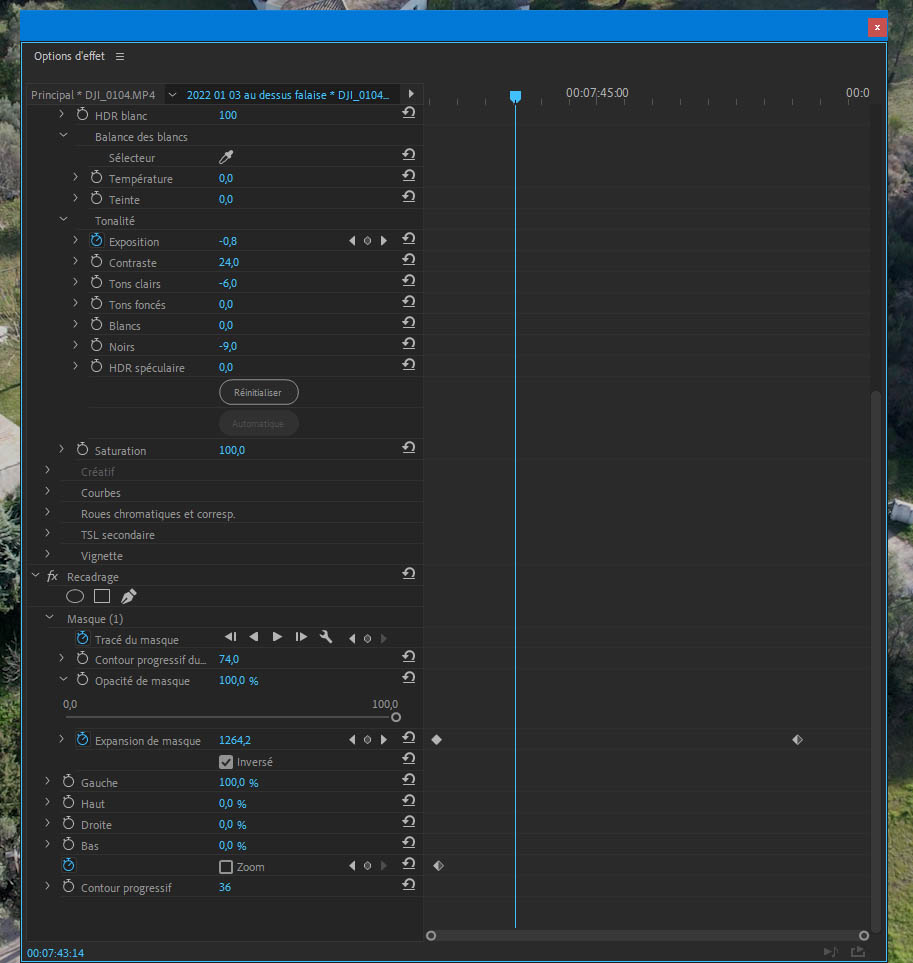Screen dimensions: 913x963
Task: Go to next Exposition keyframe
Action: [x=384, y=241]
